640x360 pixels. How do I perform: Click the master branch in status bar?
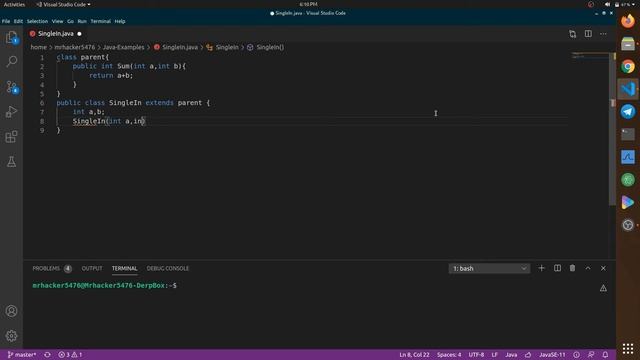point(22,355)
